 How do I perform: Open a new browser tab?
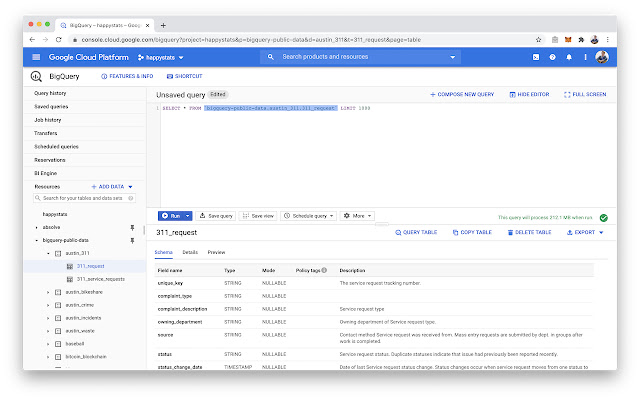163,25
